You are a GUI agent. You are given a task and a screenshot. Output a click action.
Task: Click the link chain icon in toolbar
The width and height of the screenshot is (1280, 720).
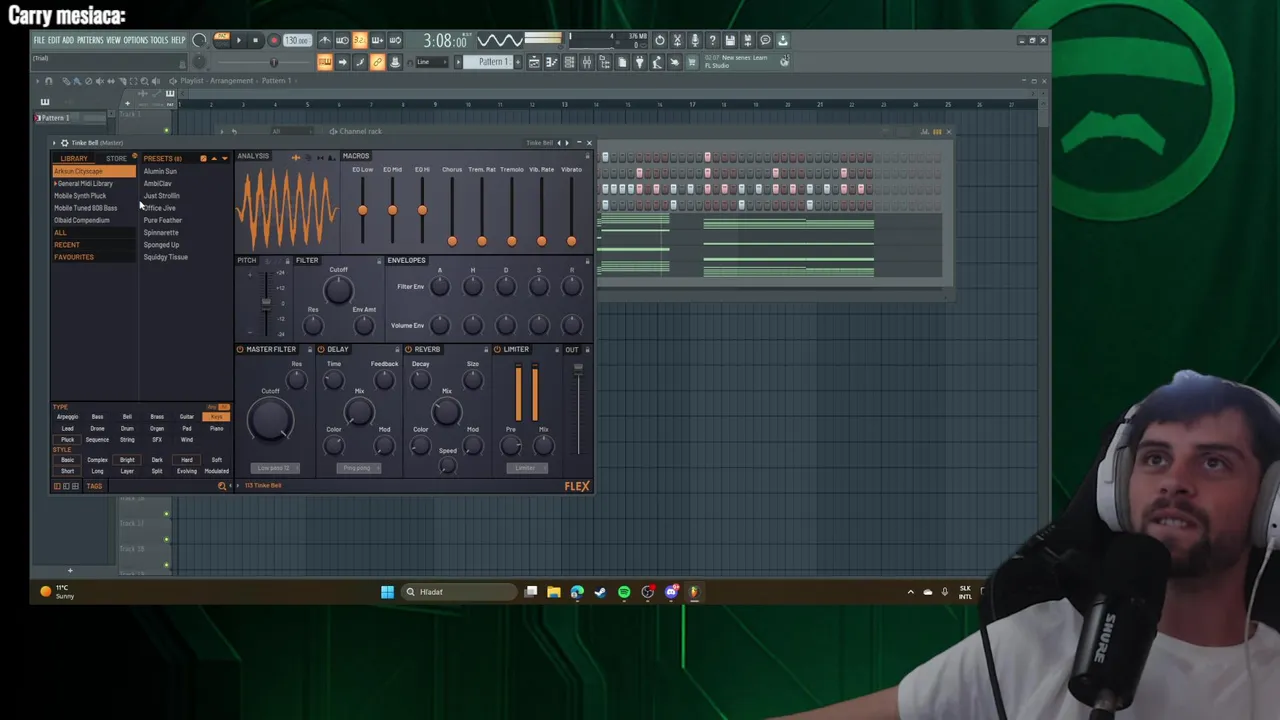coord(377,62)
